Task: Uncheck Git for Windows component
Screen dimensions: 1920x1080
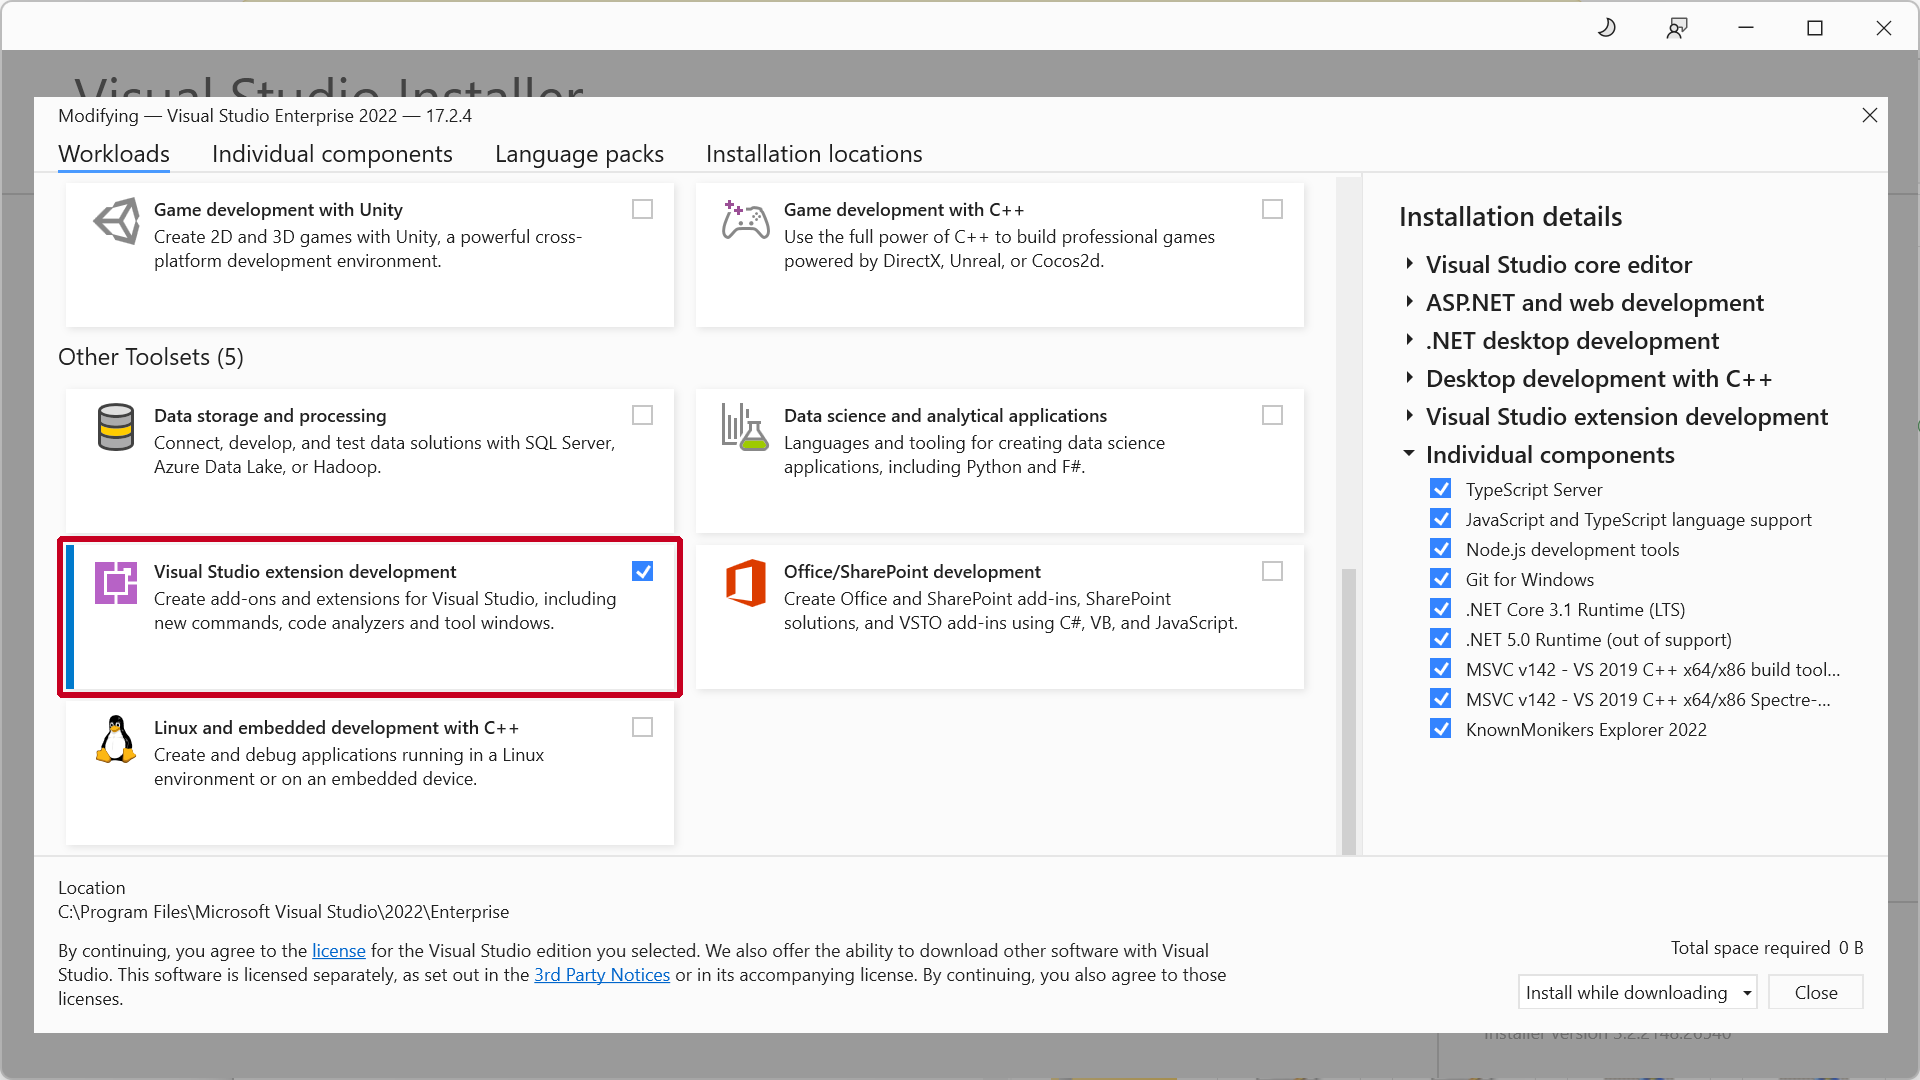Action: 1441,579
